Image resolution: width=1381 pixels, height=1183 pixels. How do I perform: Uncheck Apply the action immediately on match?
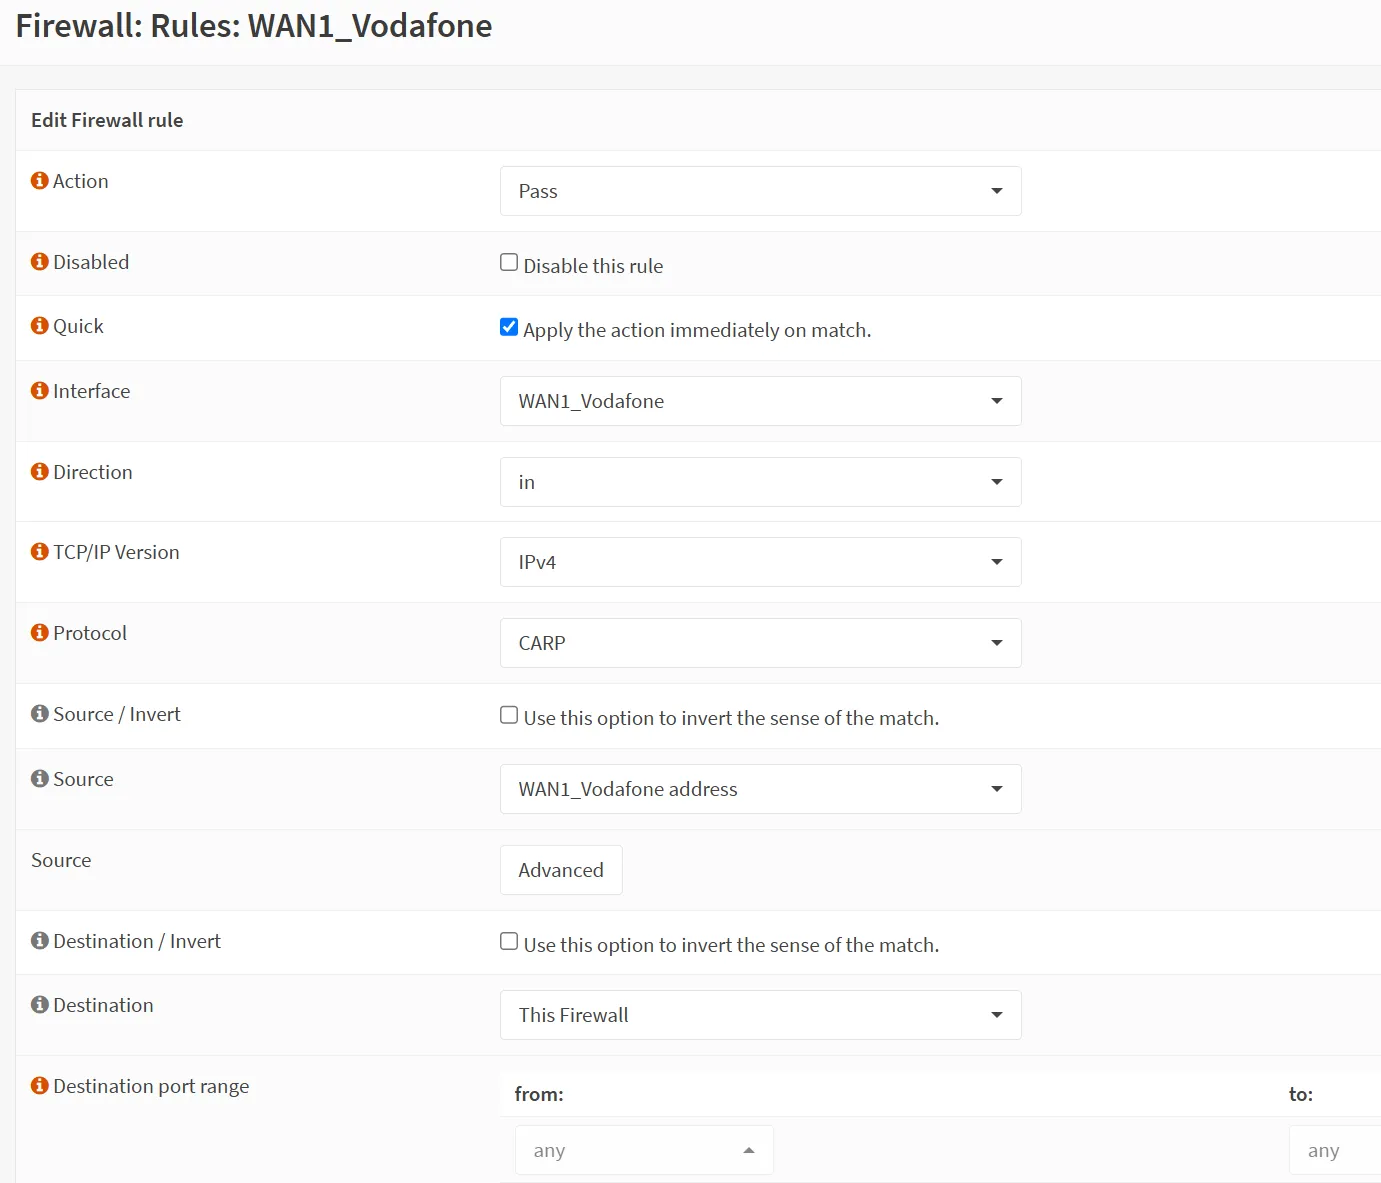tap(509, 327)
